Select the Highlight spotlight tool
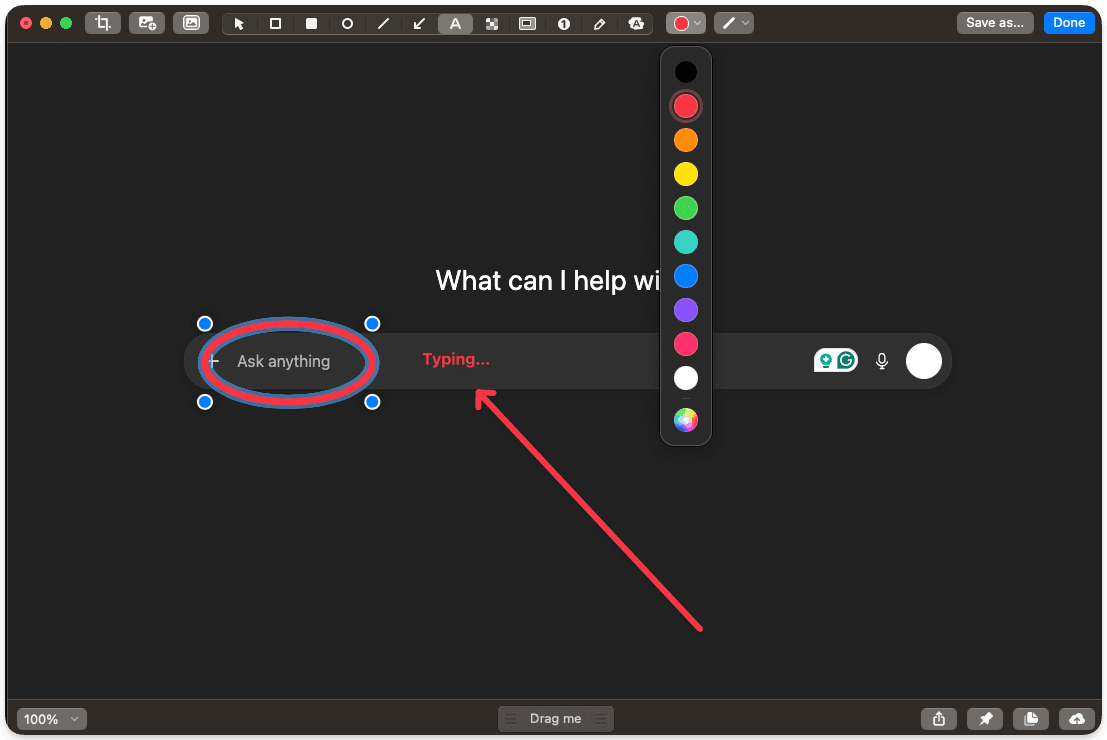 (x=527, y=22)
